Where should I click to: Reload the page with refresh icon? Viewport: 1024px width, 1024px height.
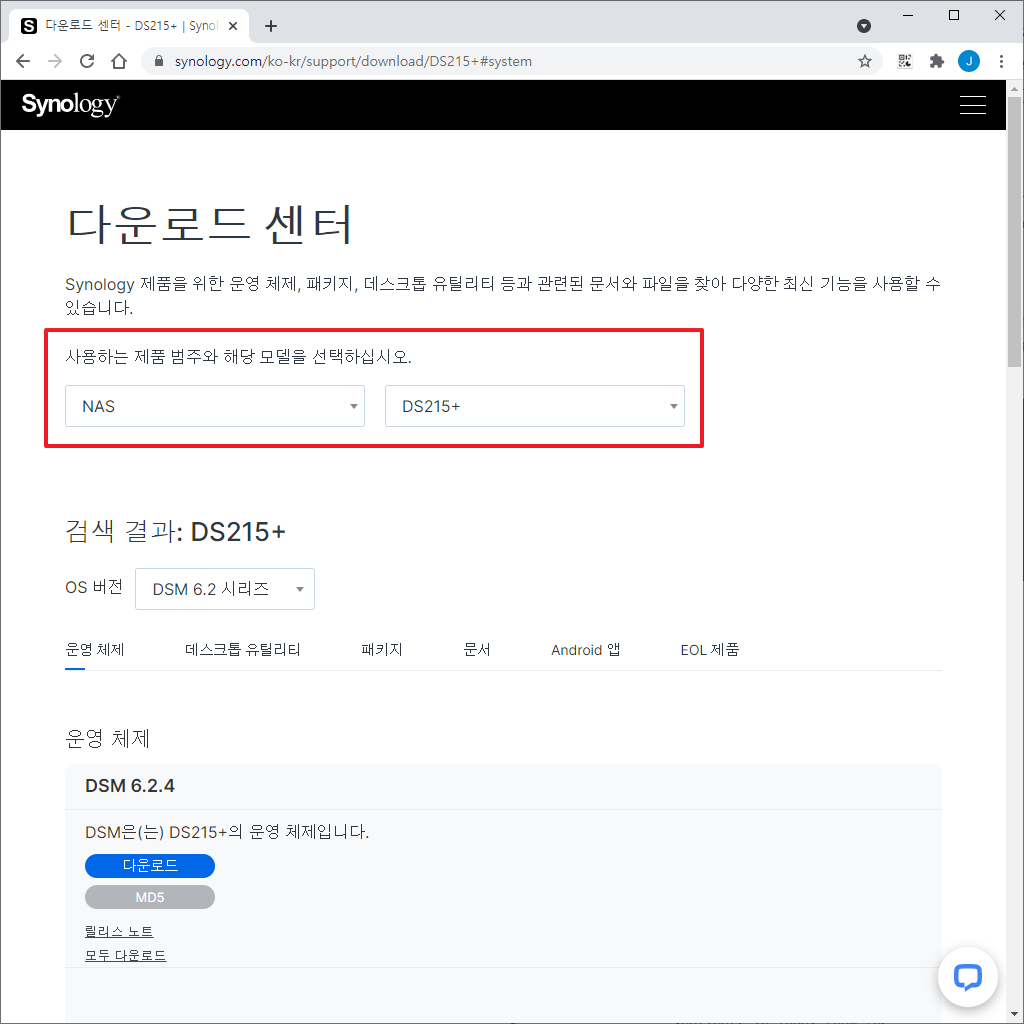pyautogui.click(x=87, y=61)
